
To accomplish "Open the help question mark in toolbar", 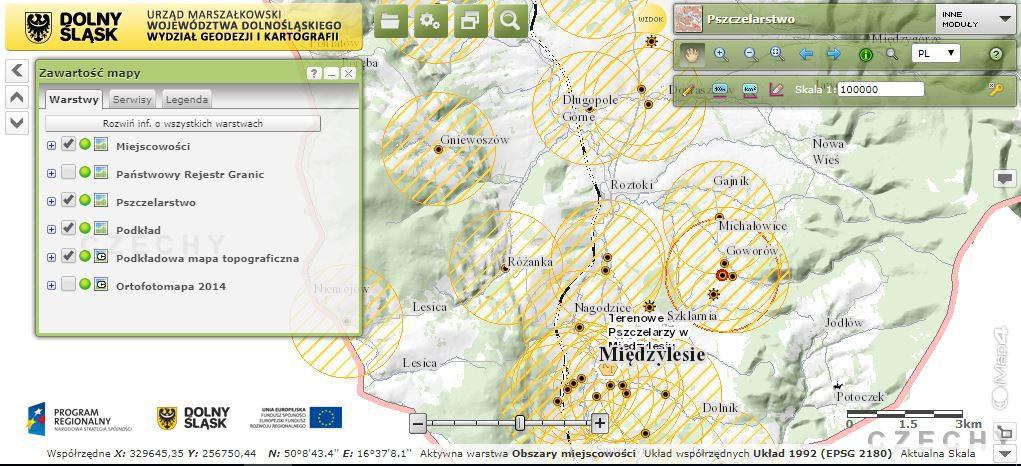I will 996,54.
